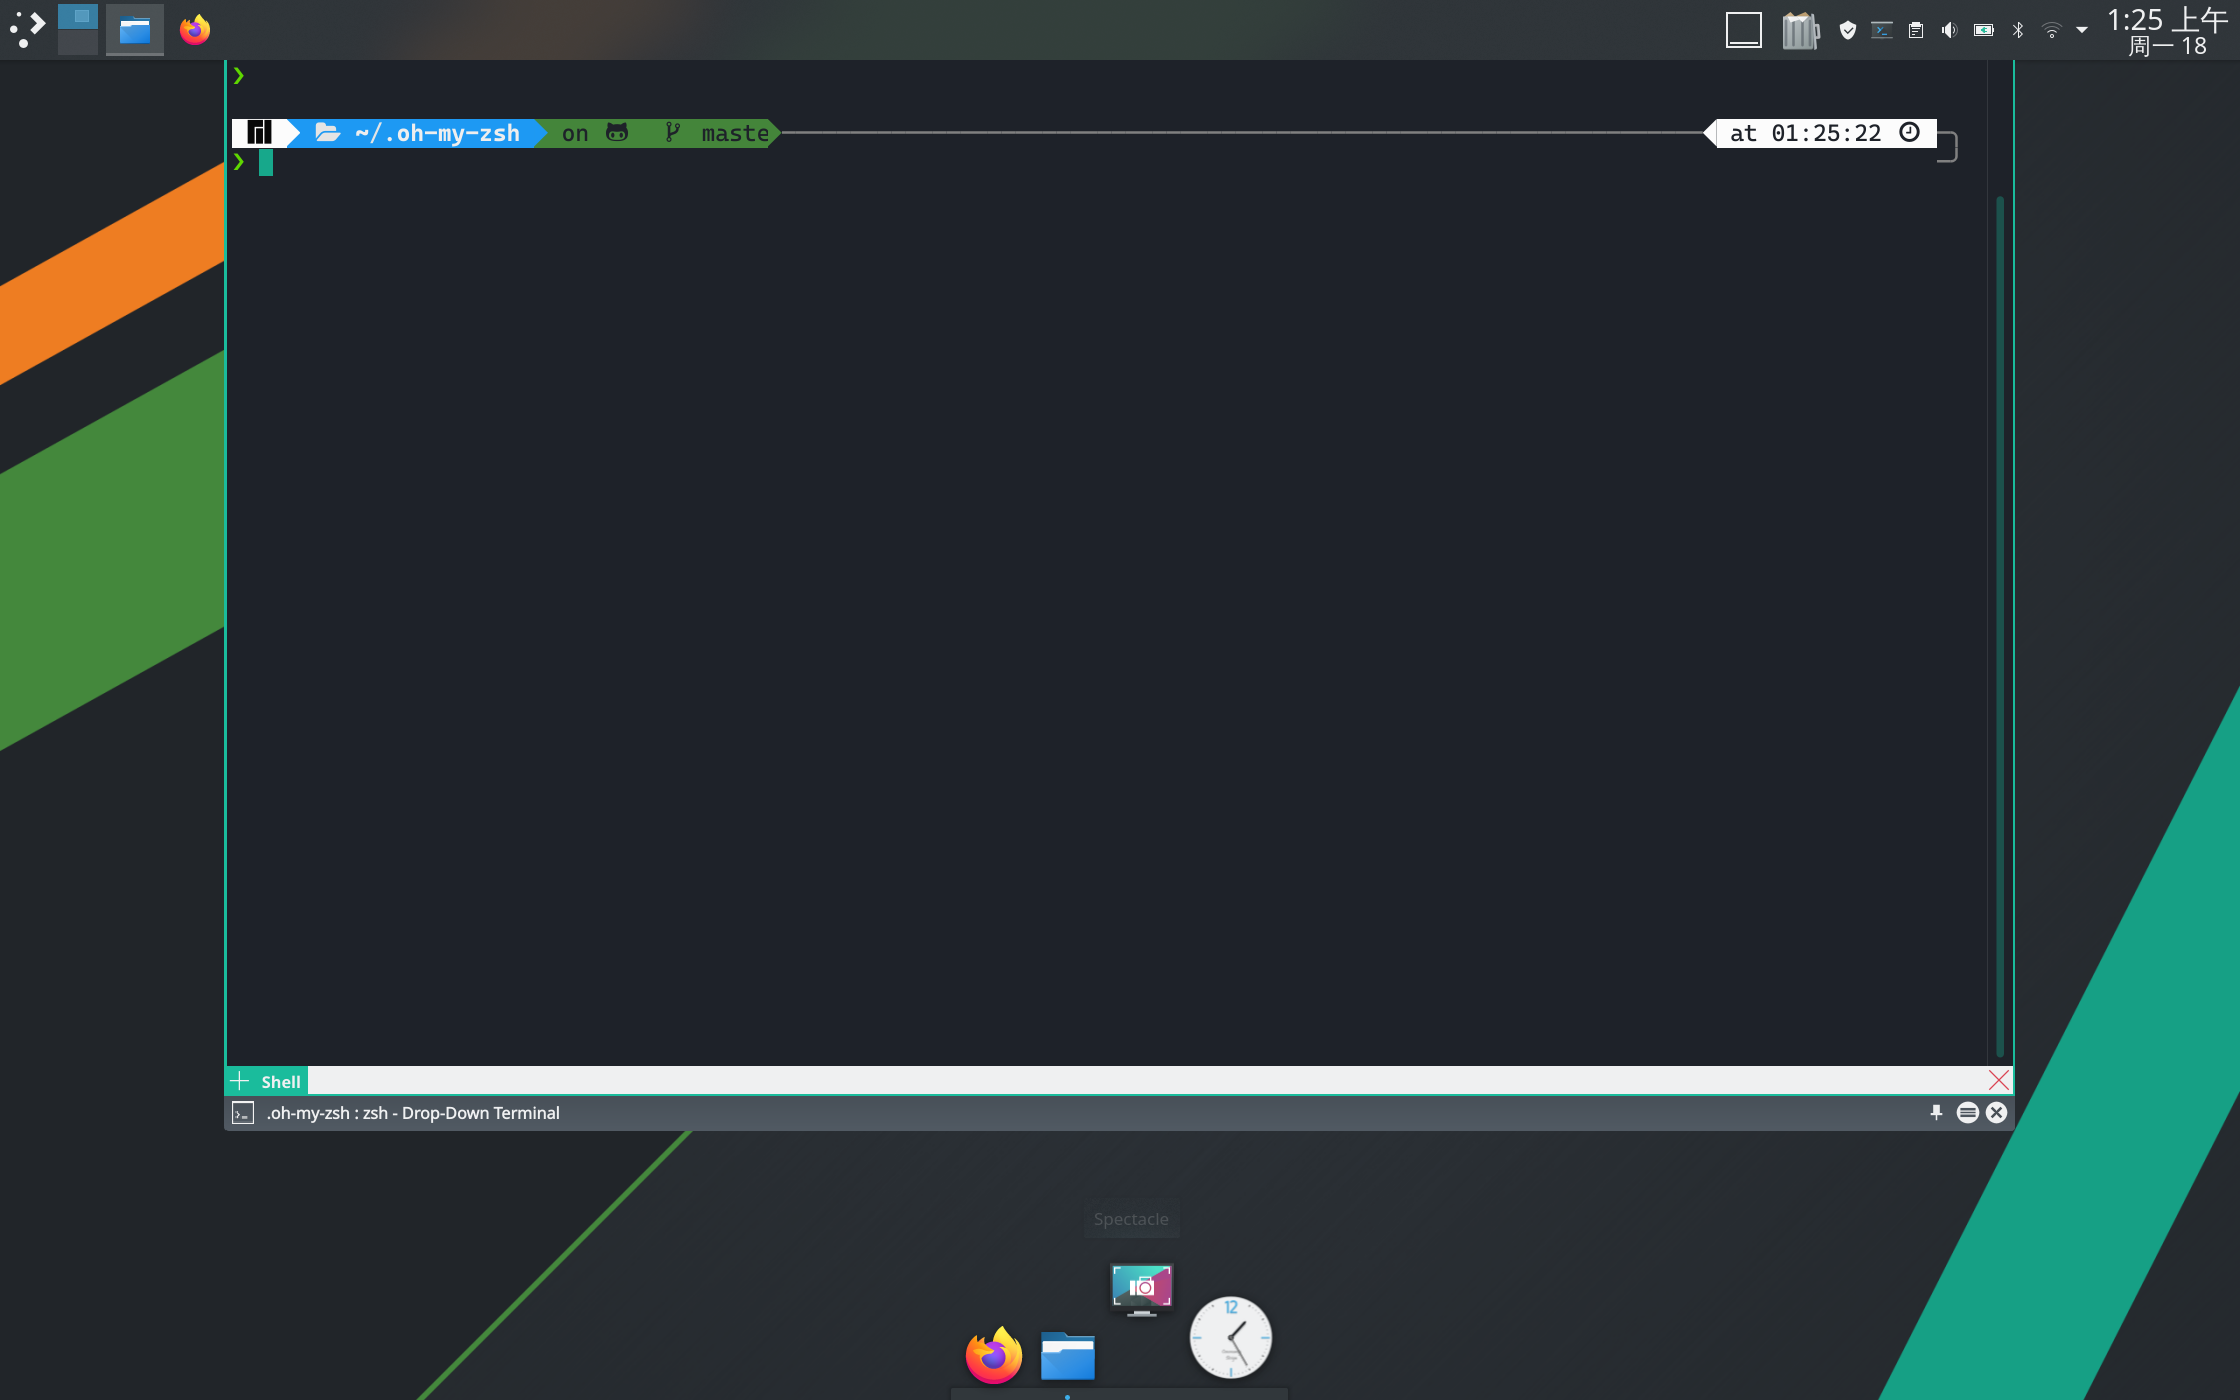
Task: Click the Yakuake terminal icon in the tray
Action: click(1881, 29)
